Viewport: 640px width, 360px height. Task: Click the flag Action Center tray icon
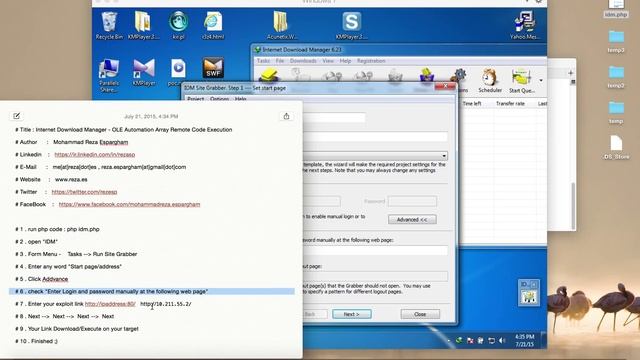point(470,340)
